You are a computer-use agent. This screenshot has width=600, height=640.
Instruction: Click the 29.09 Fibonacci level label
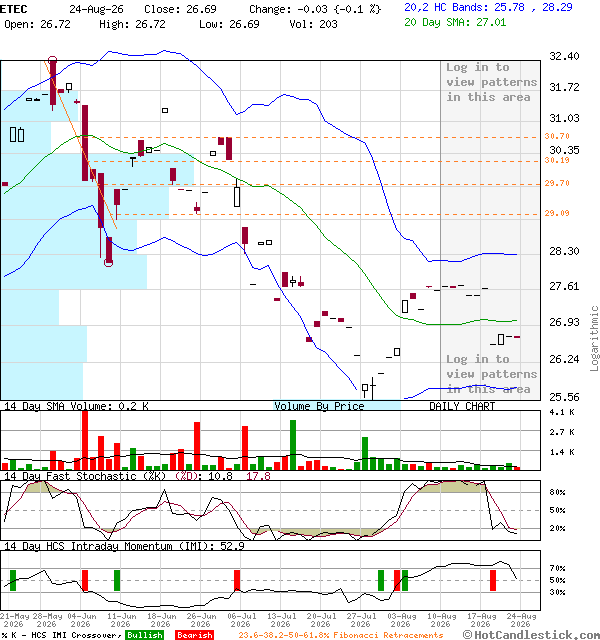pos(557,213)
